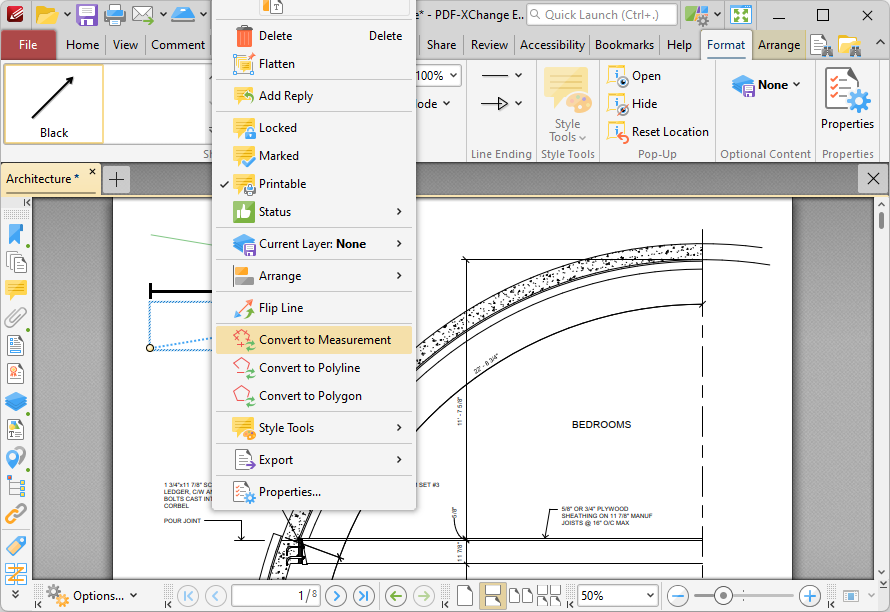Open the Accessibility ribbon tab

click(552, 45)
